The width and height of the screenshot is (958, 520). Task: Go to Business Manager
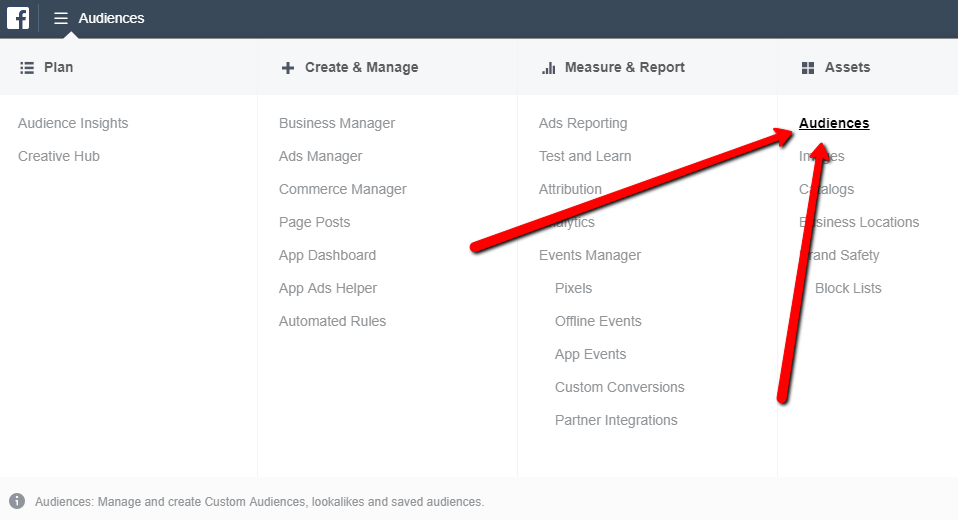pyautogui.click(x=337, y=123)
